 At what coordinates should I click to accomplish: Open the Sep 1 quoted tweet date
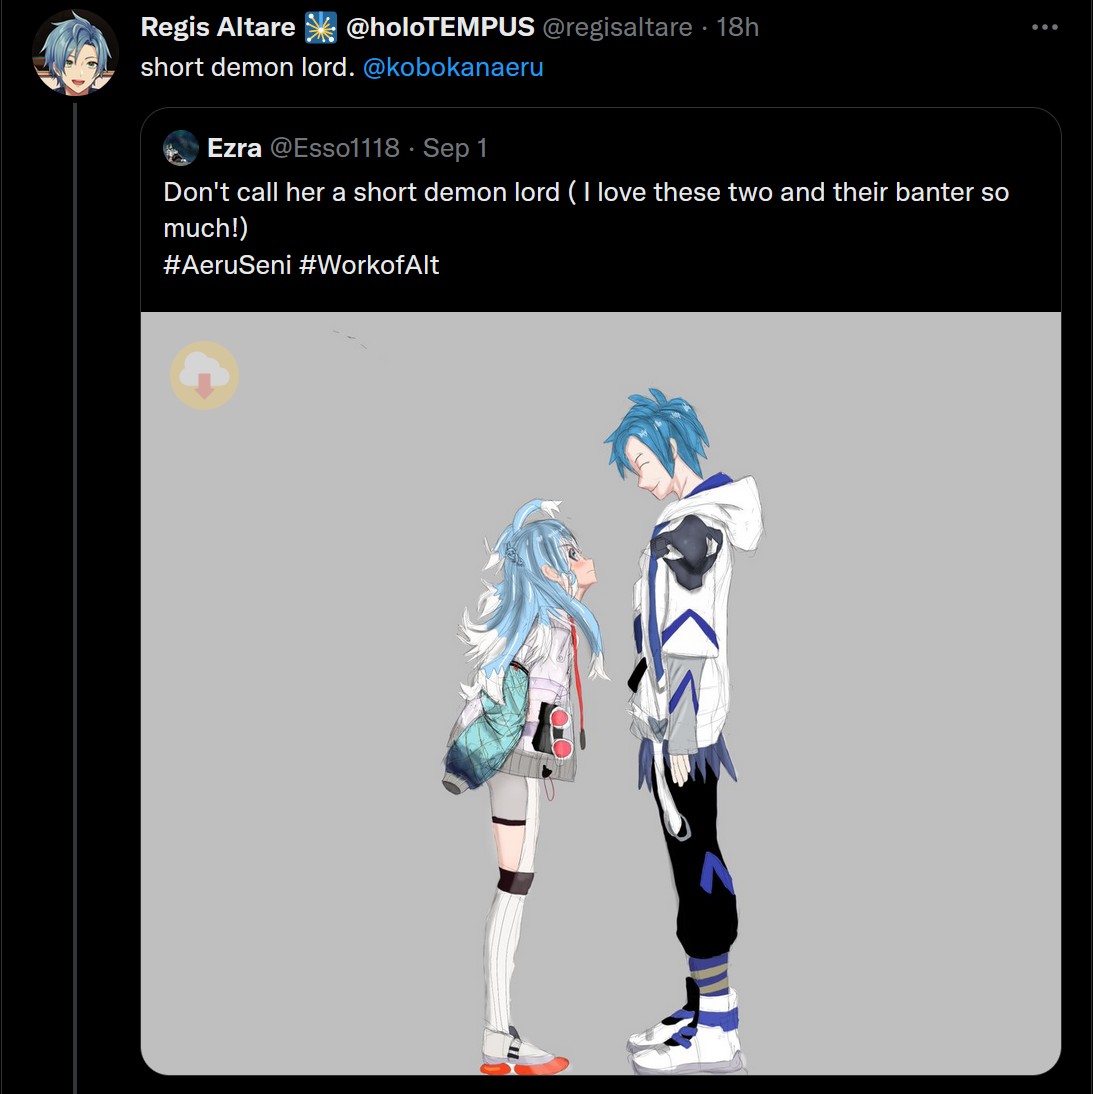click(455, 149)
